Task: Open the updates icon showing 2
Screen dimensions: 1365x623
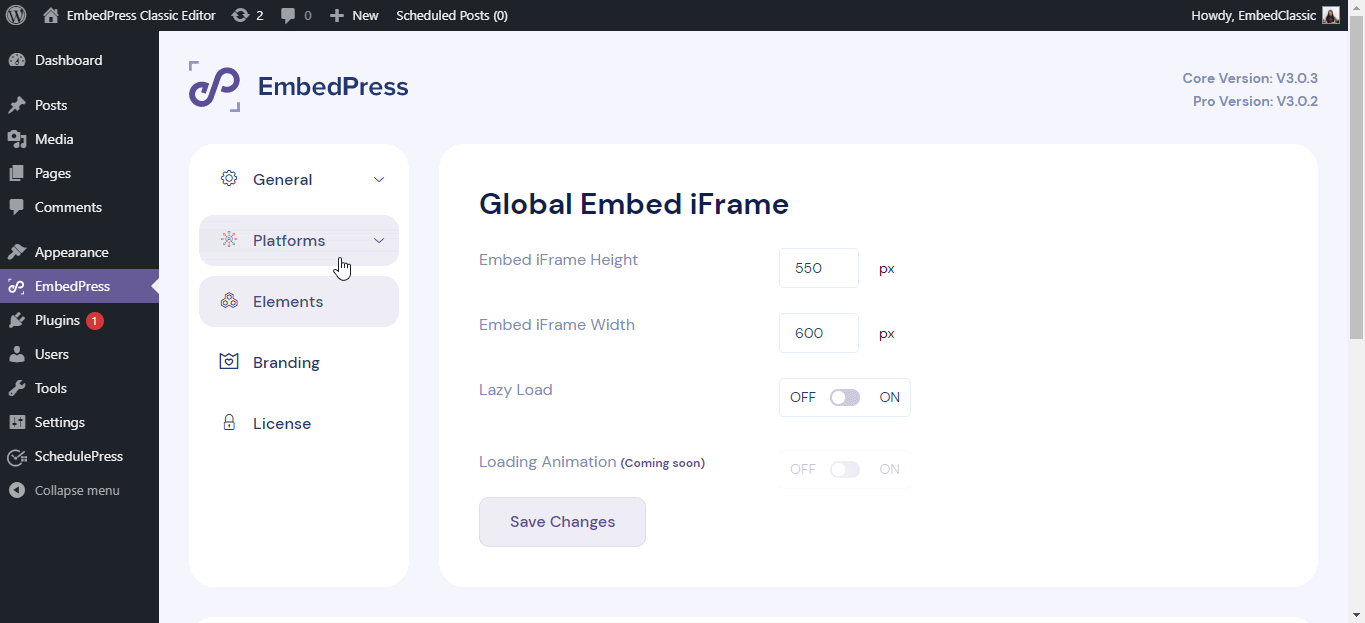Action: click(240, 15)
